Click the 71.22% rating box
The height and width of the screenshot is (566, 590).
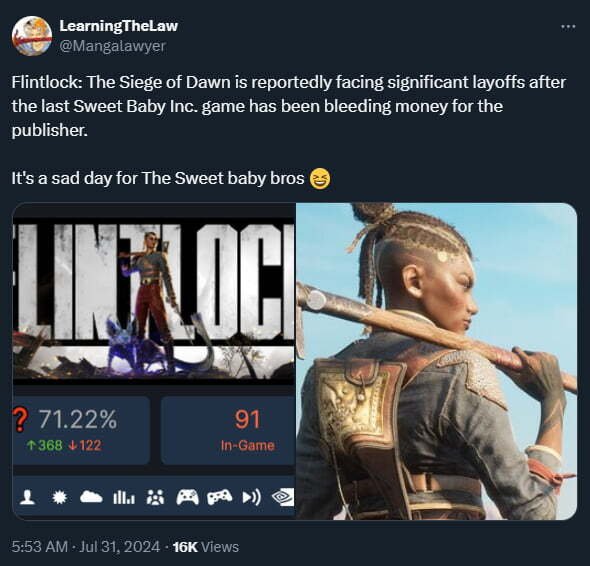click(81, 430)
